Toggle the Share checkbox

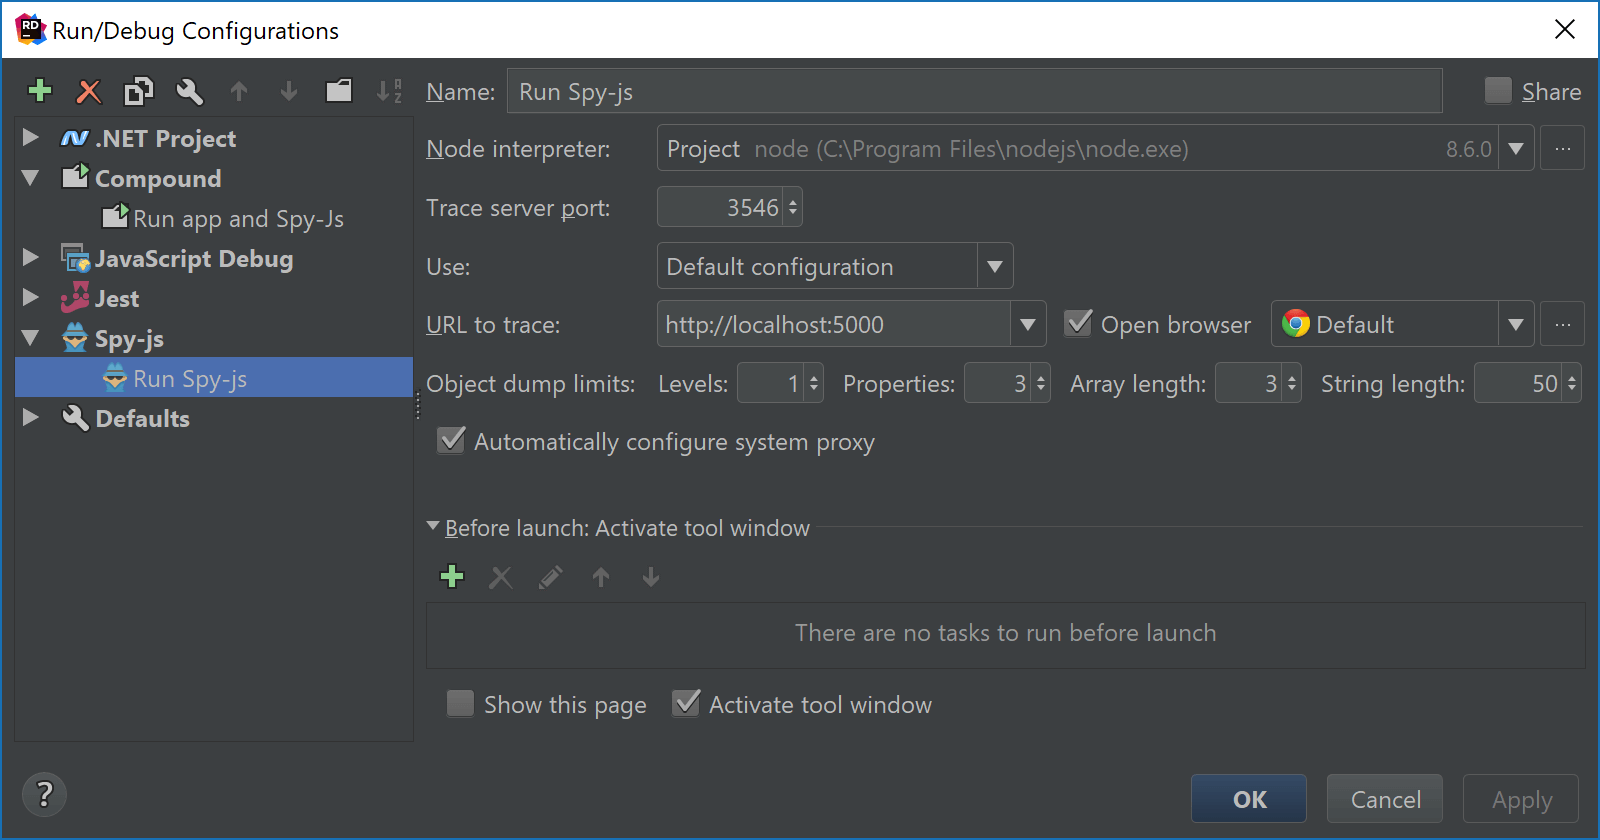1498,91
